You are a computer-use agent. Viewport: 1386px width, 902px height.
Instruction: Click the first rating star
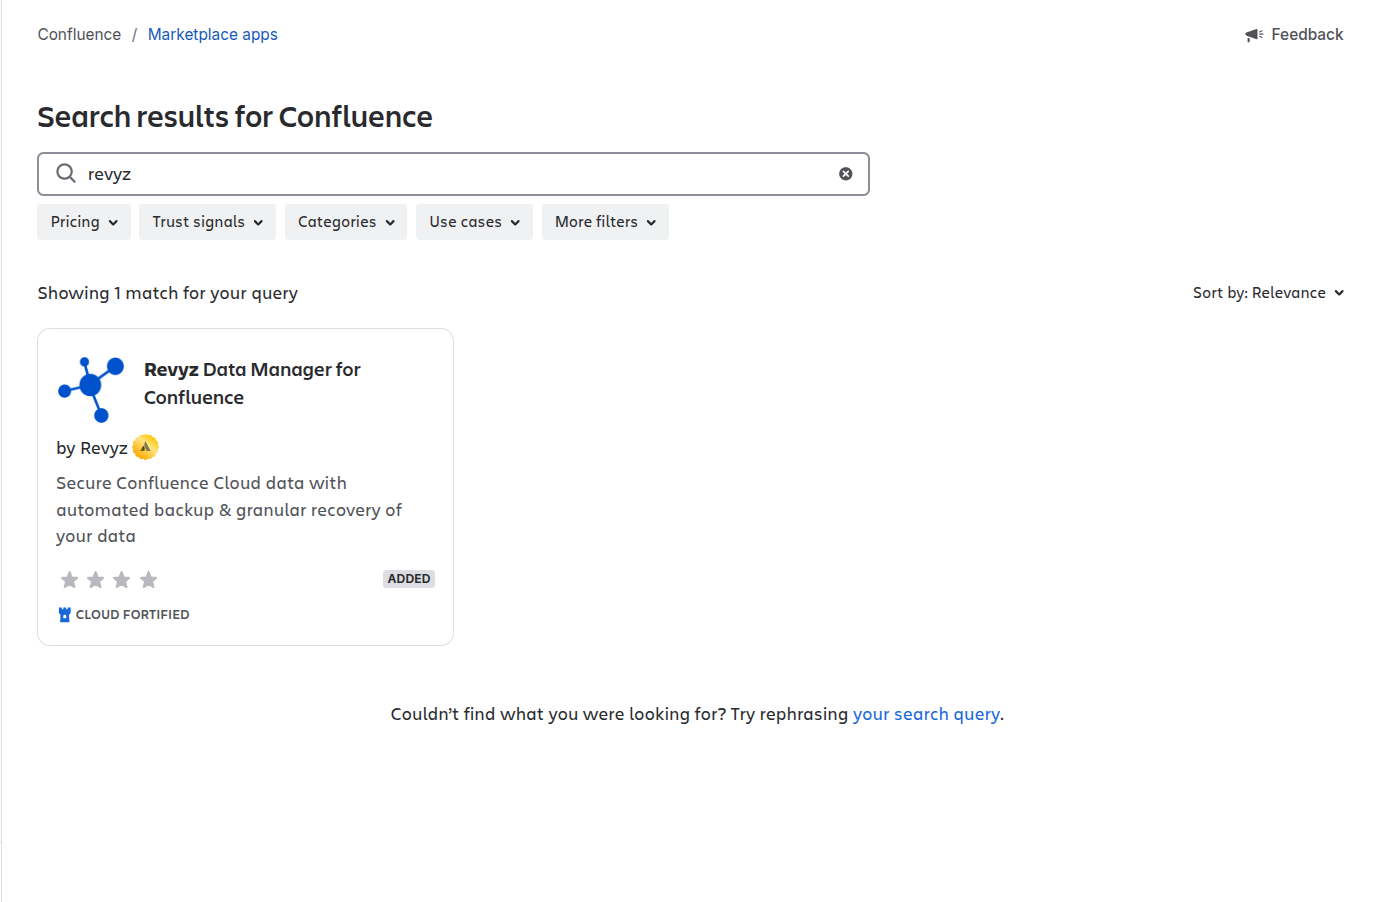[x=69, y=580]
